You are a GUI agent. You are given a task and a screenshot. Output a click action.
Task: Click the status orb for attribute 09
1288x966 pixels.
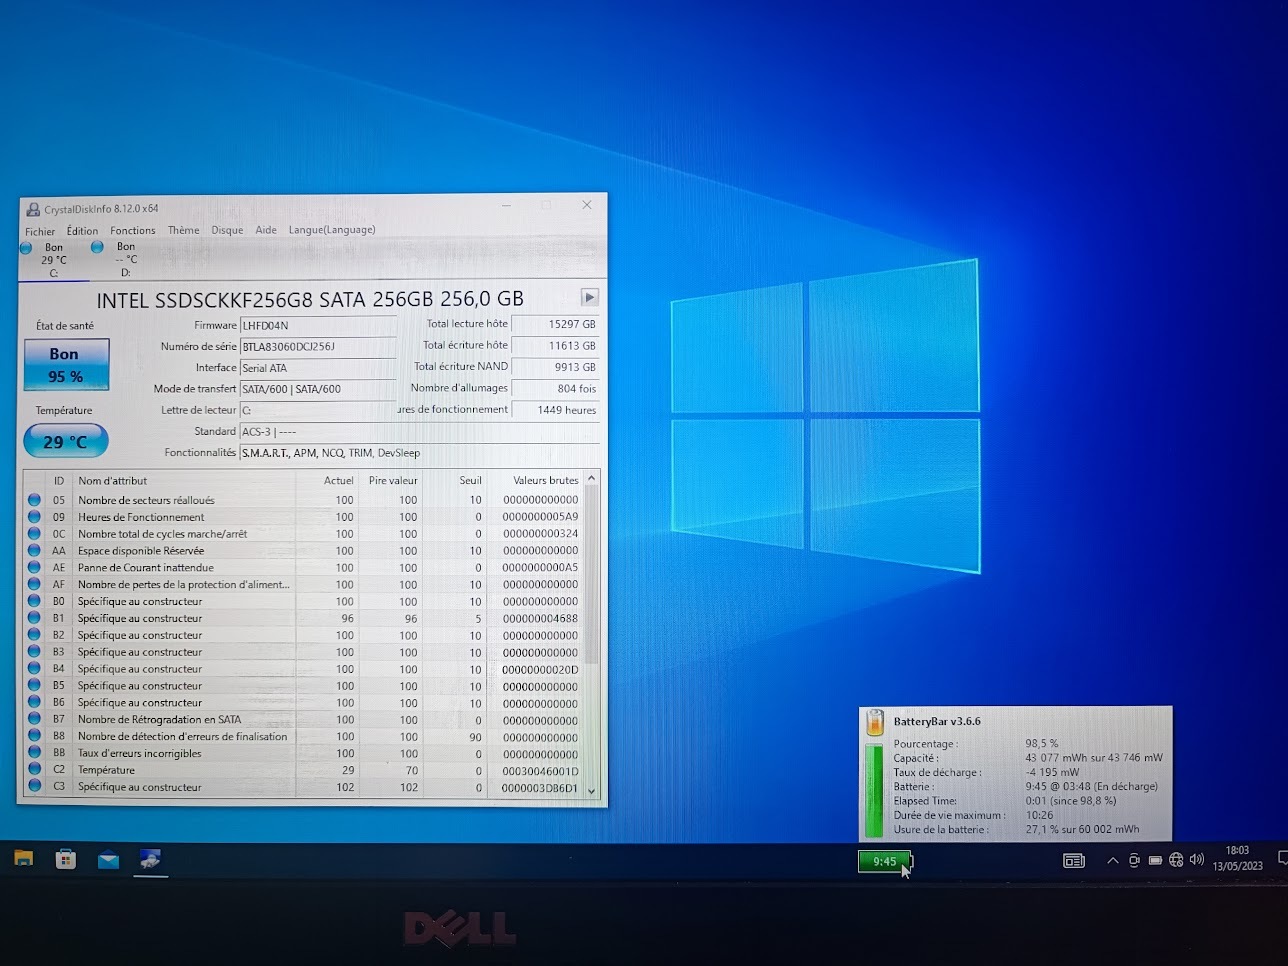[34, 517]
